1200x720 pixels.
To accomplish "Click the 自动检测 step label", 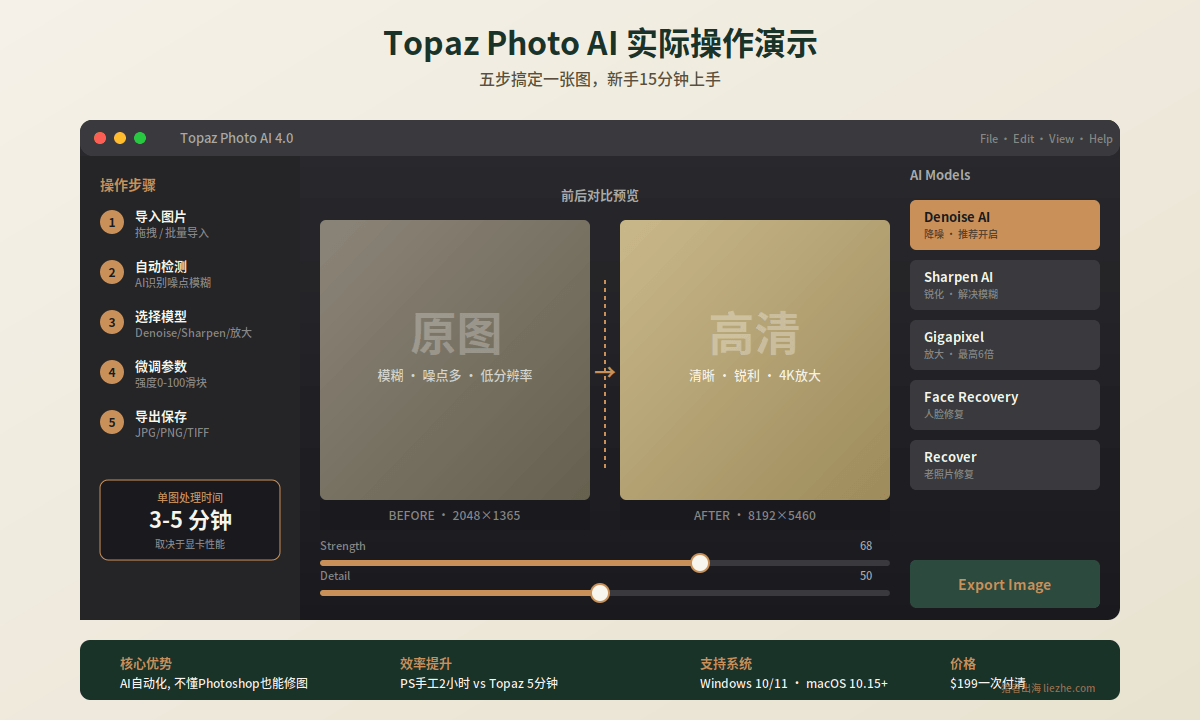I will tap(161, 266).
